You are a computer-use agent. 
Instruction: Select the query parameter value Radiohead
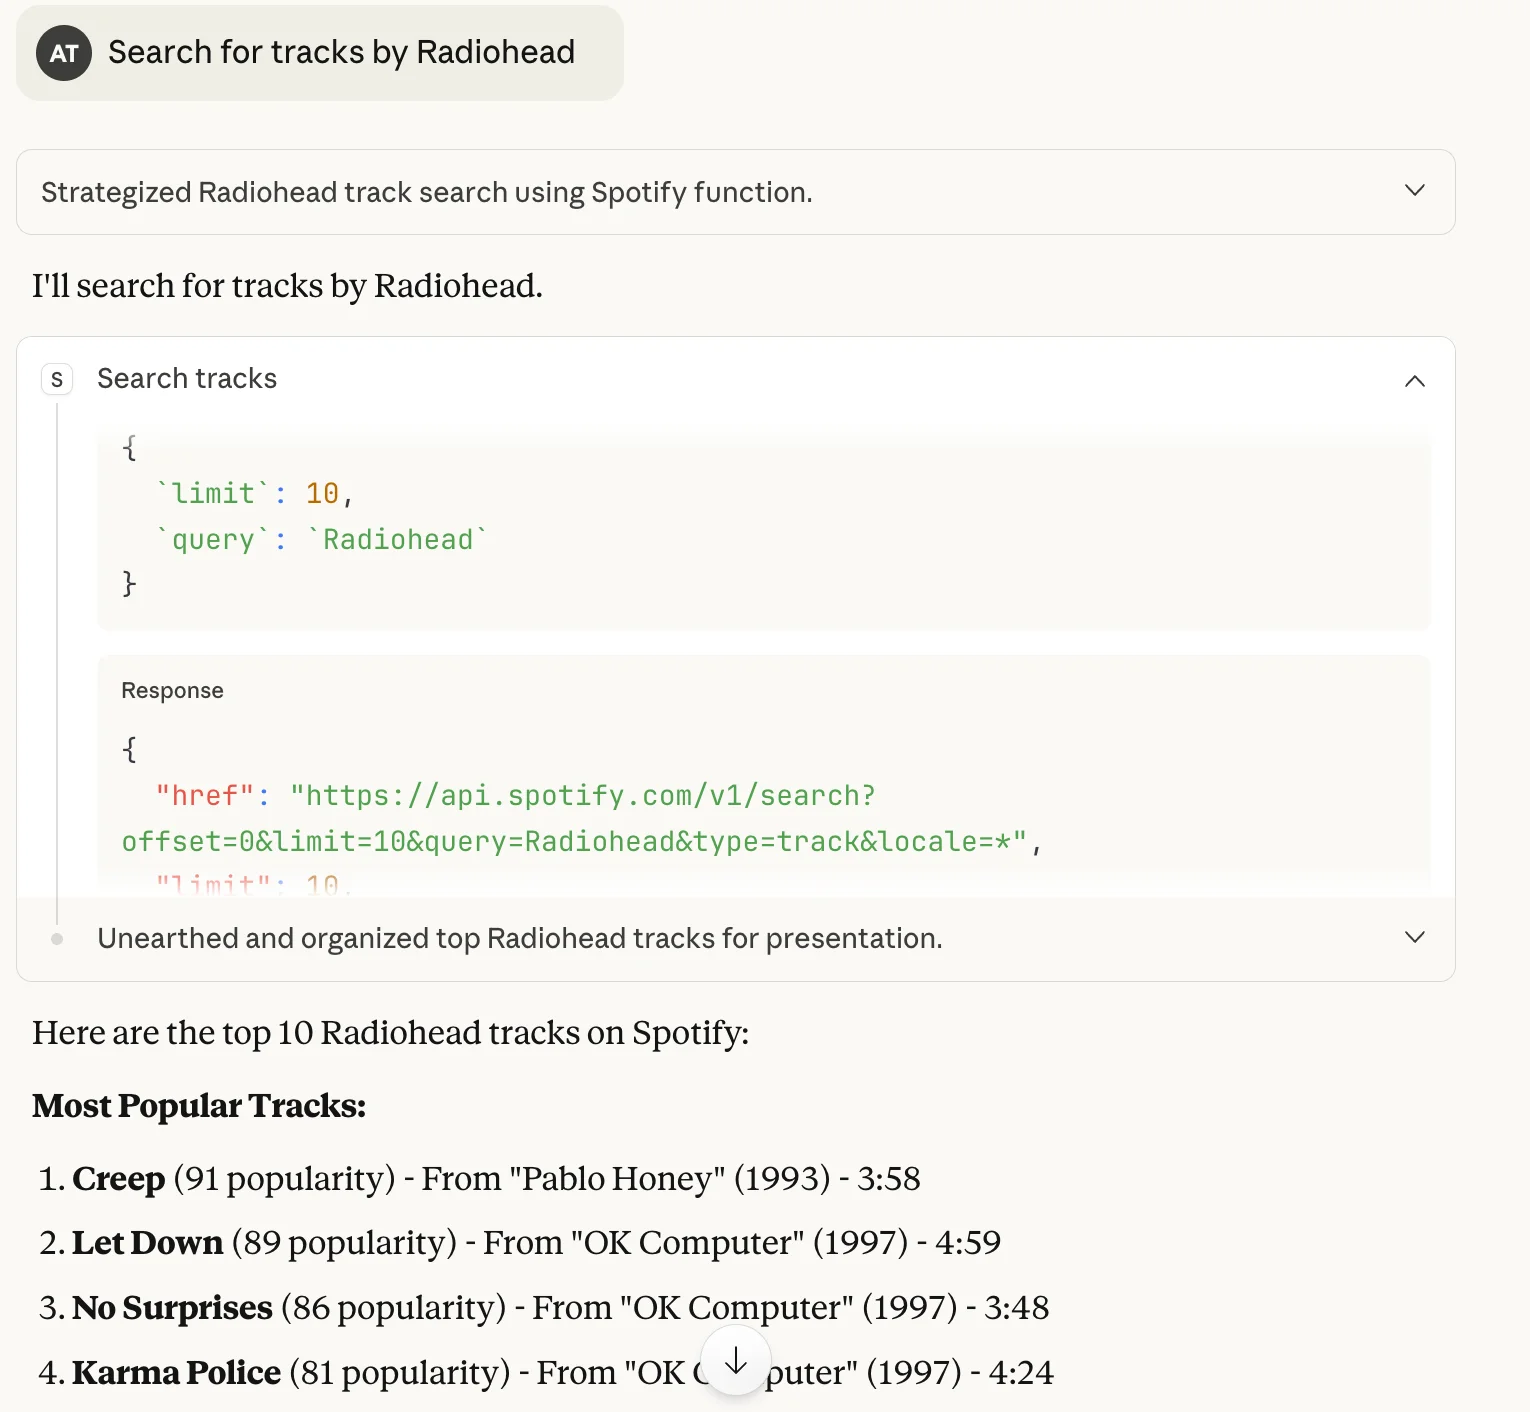coord(397,539)
